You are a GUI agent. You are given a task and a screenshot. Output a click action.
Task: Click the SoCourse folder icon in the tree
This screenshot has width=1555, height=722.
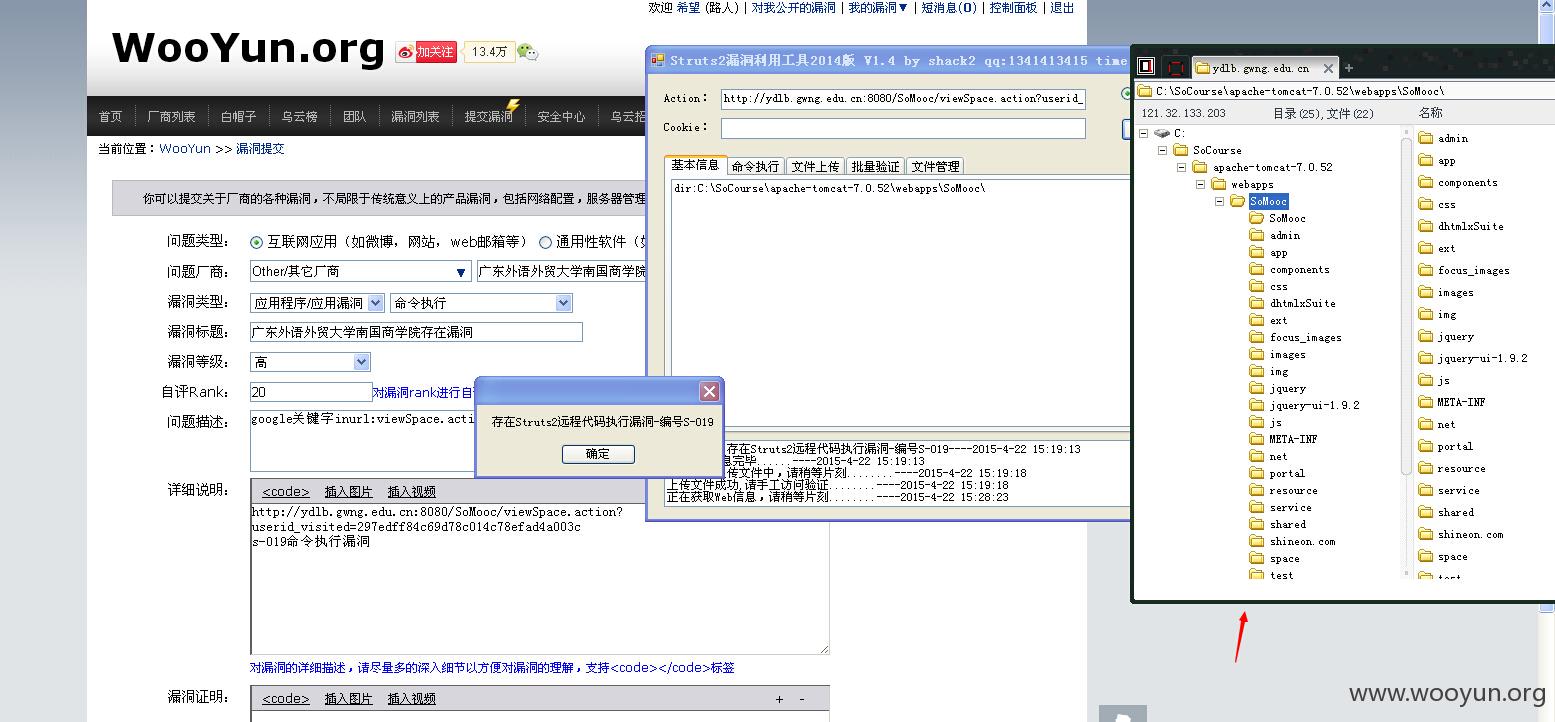[1180, 150]
